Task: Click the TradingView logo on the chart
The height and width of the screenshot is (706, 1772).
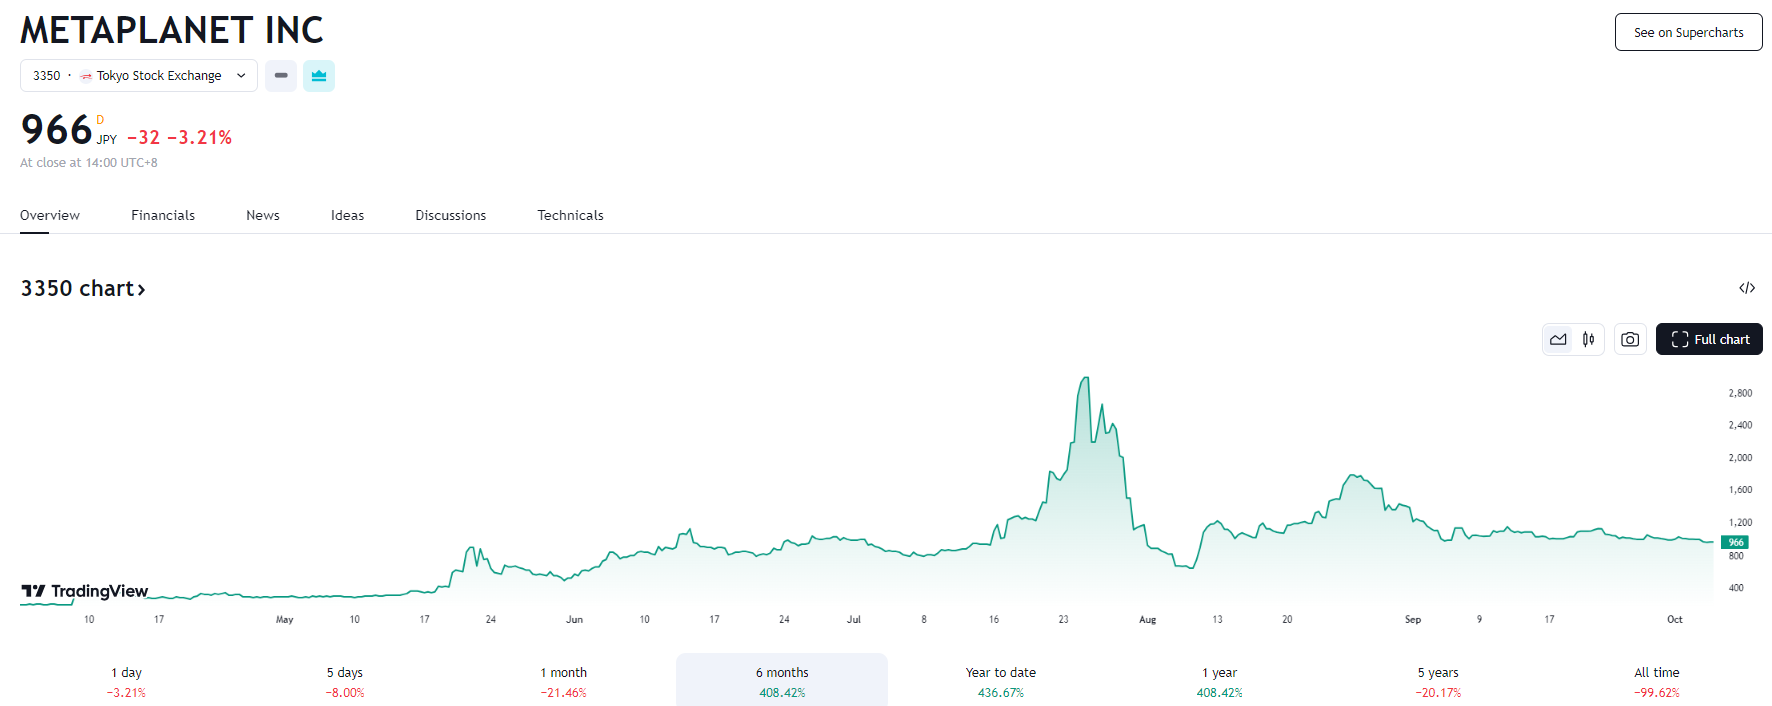Action: click(85, 591)
